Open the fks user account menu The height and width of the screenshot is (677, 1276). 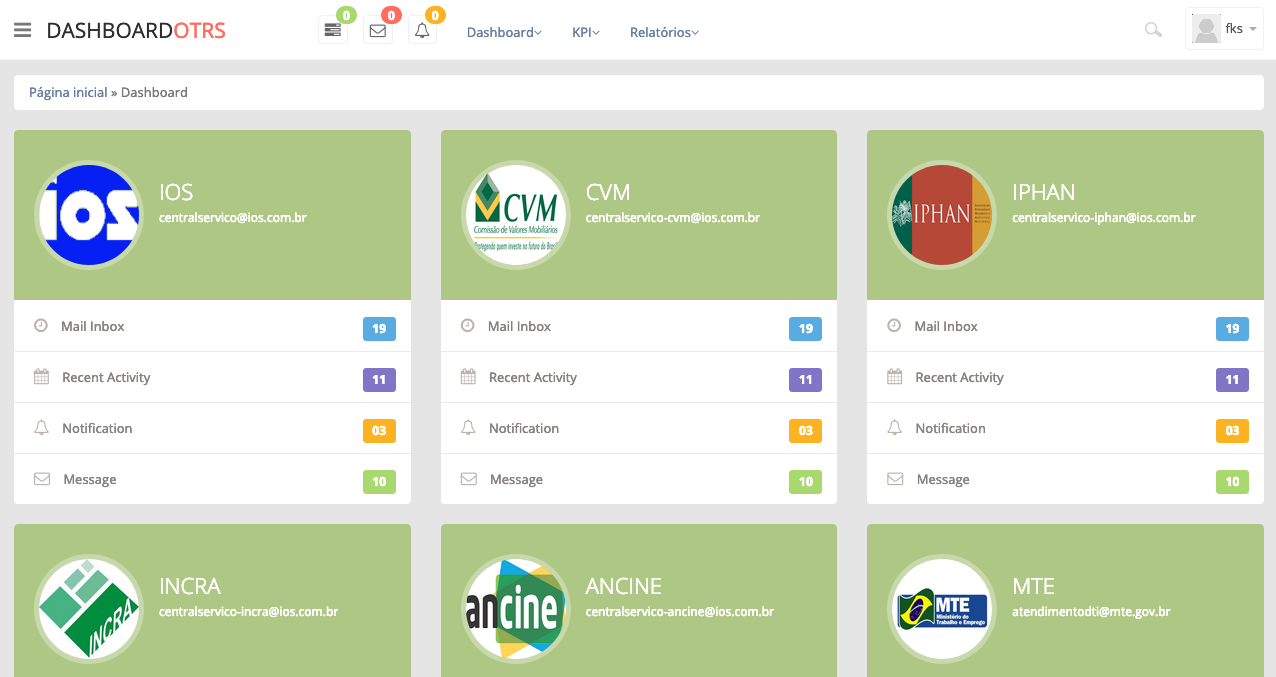1225,29
